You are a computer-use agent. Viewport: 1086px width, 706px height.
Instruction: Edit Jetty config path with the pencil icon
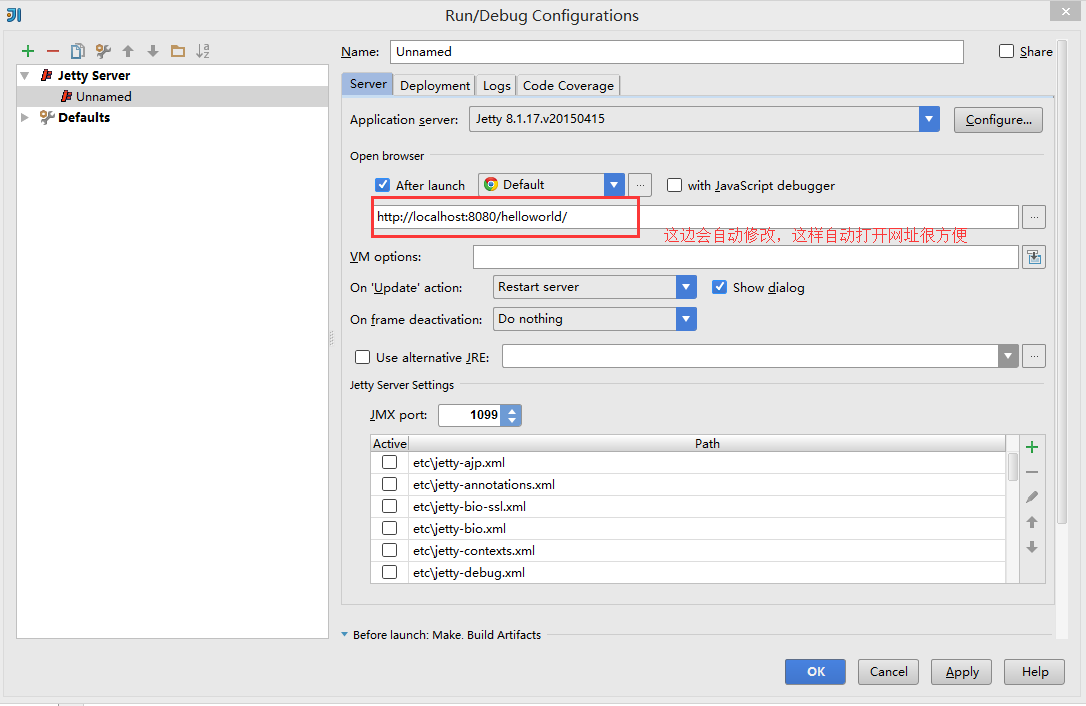coord(1032,497)
